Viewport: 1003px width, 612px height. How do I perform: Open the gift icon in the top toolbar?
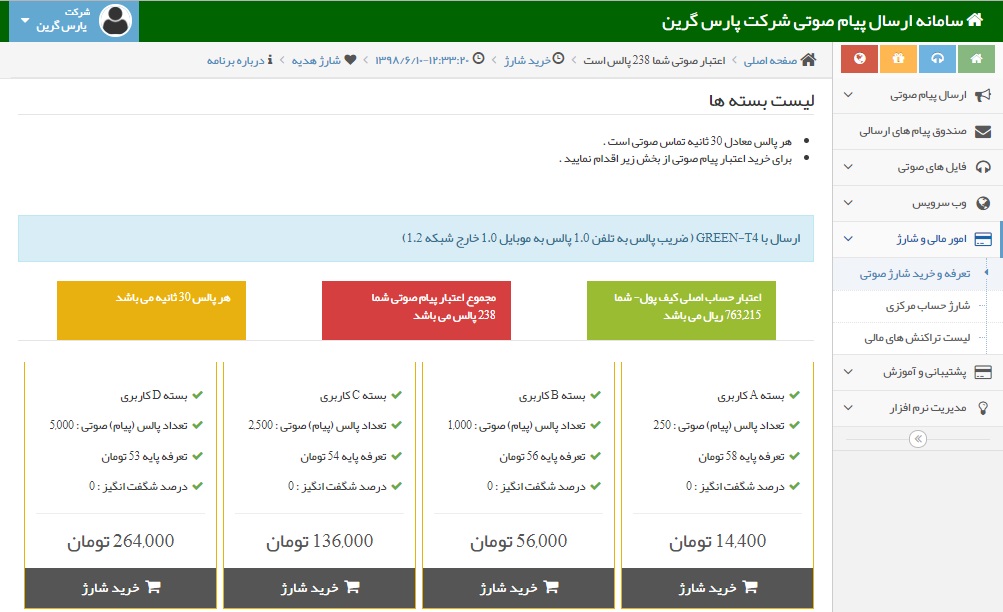coord(897,59)
